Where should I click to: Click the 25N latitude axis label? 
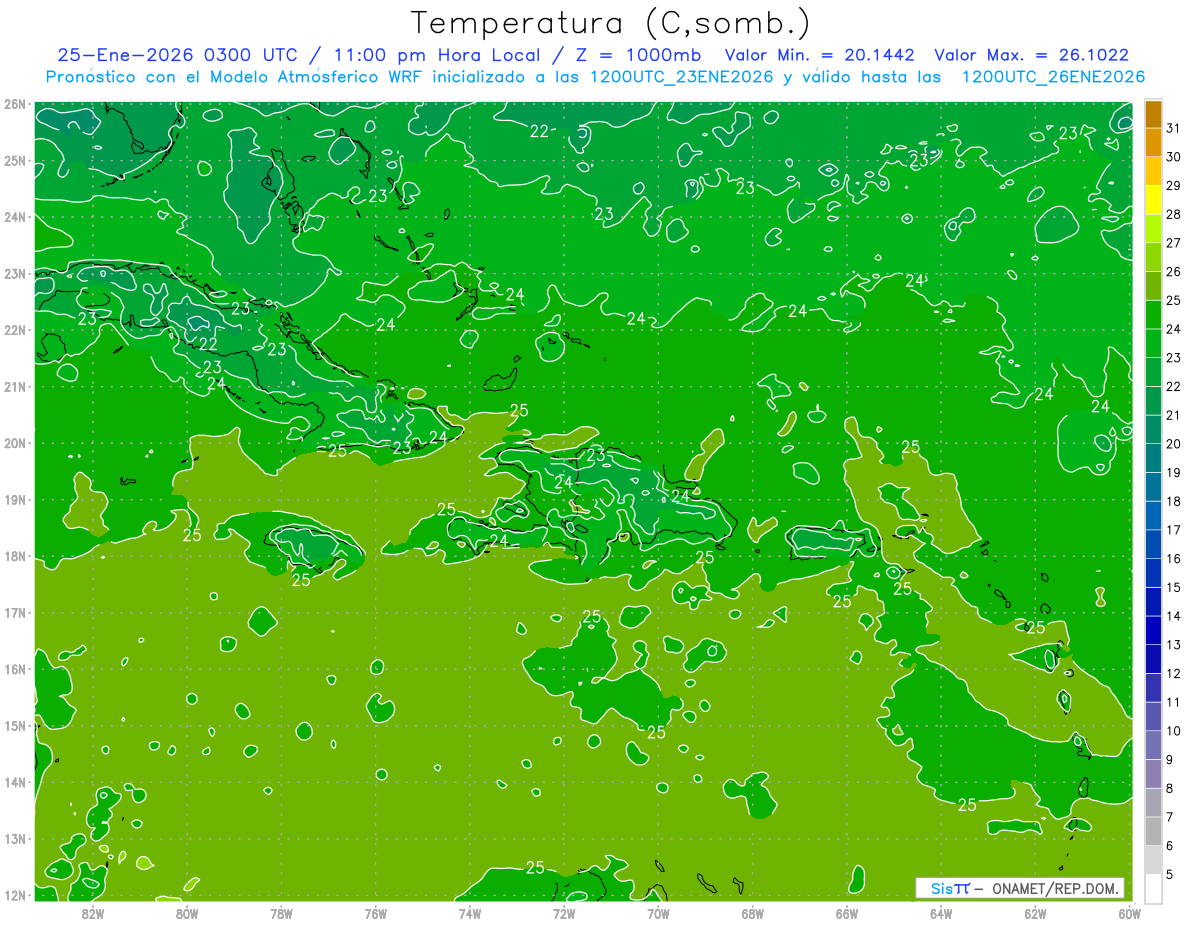pos(14,161)
